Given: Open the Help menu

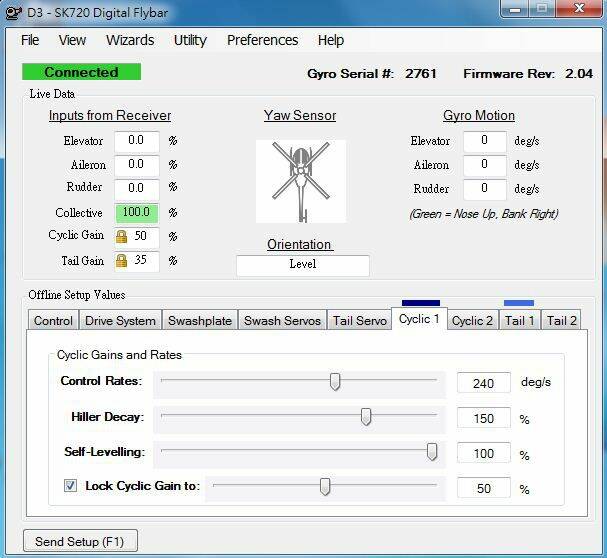Looking at the screenshot, I should (x=331, y=40).
